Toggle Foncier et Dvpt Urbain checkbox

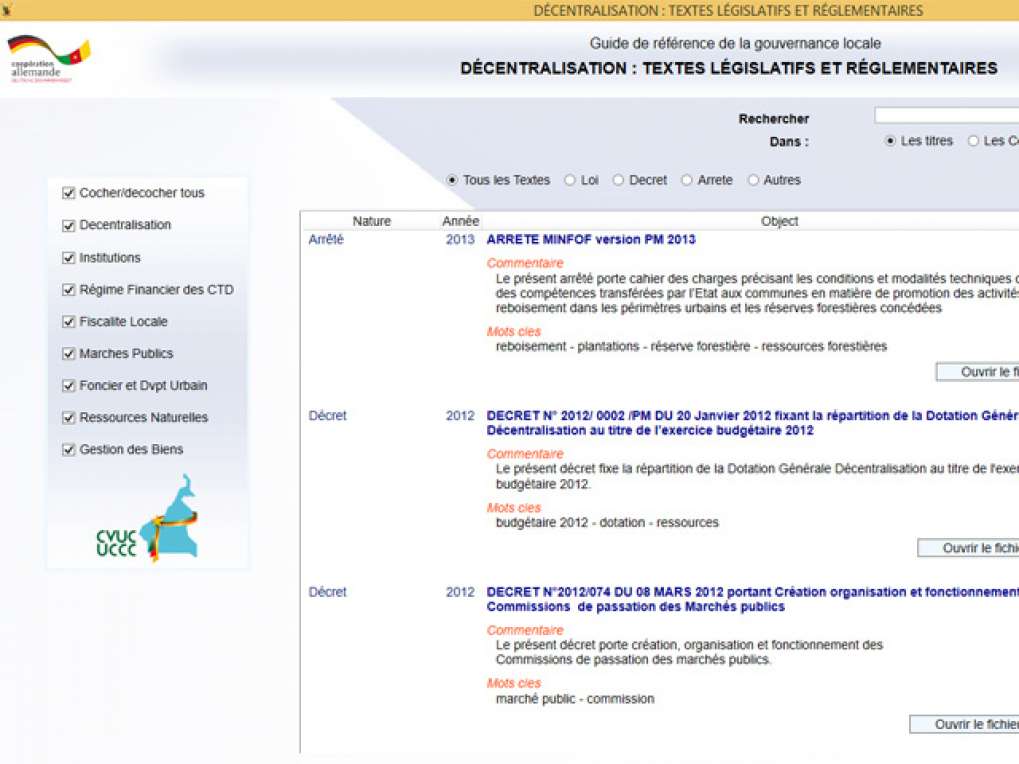69,386
